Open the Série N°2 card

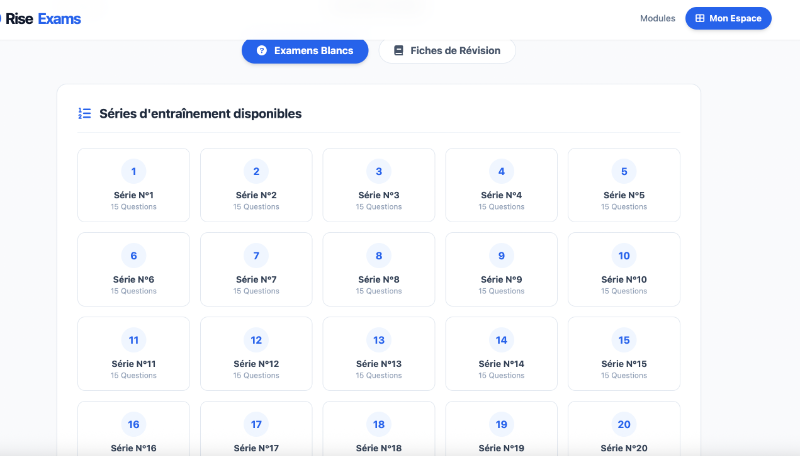256,185
